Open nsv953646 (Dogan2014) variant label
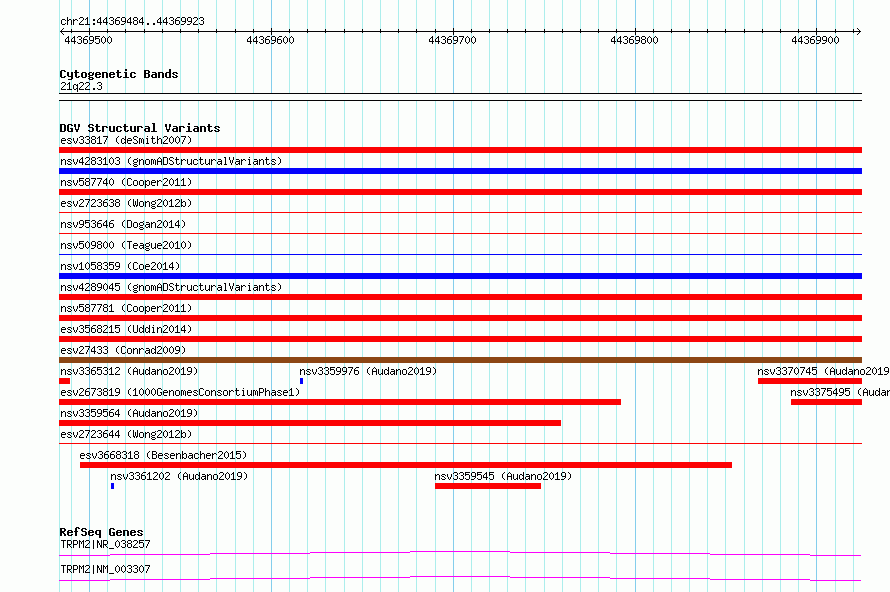 123,224
